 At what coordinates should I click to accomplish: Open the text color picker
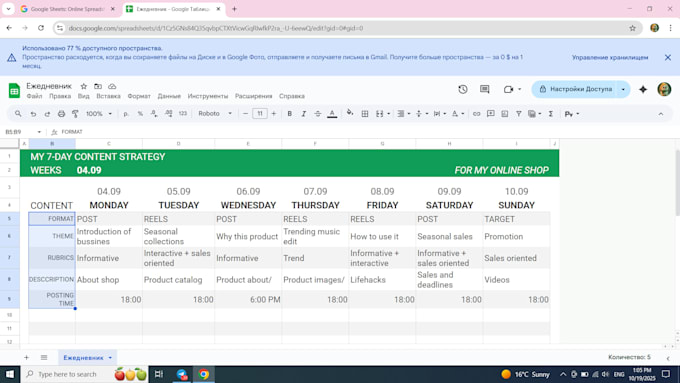(x=332, y=114)
